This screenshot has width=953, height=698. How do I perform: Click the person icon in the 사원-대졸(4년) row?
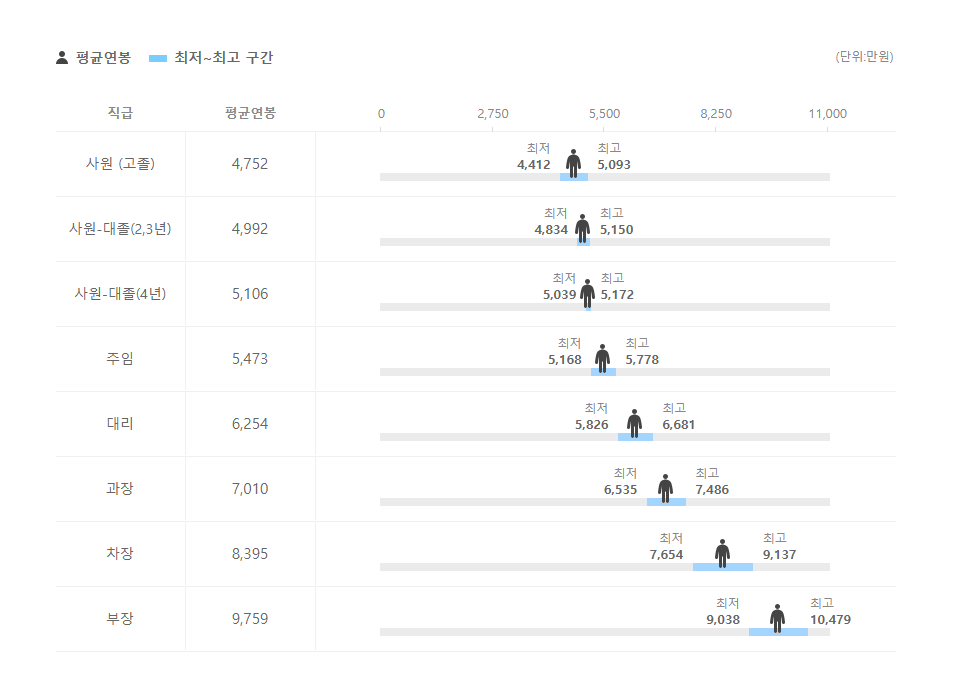click(587, 293)
